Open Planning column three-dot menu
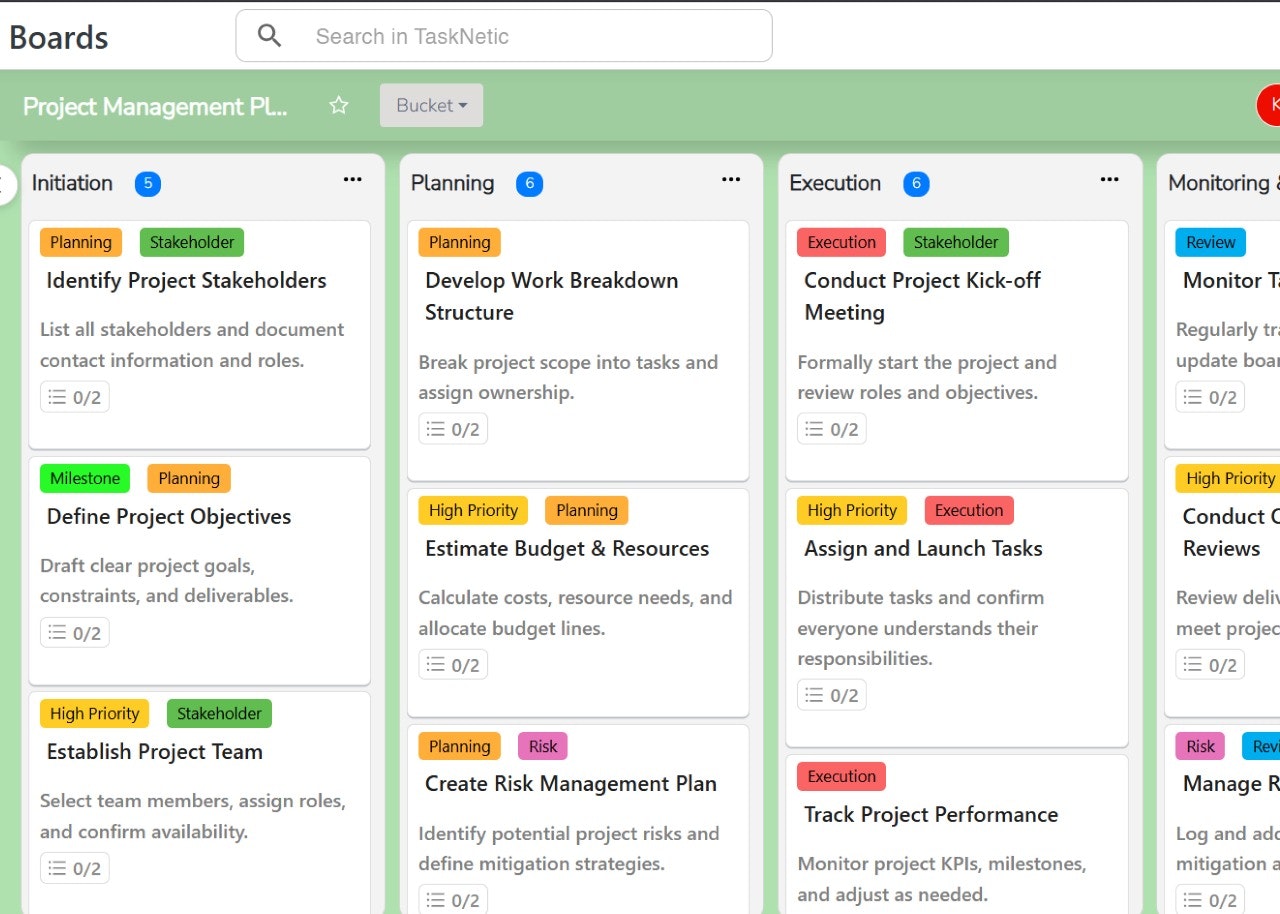 731,180
